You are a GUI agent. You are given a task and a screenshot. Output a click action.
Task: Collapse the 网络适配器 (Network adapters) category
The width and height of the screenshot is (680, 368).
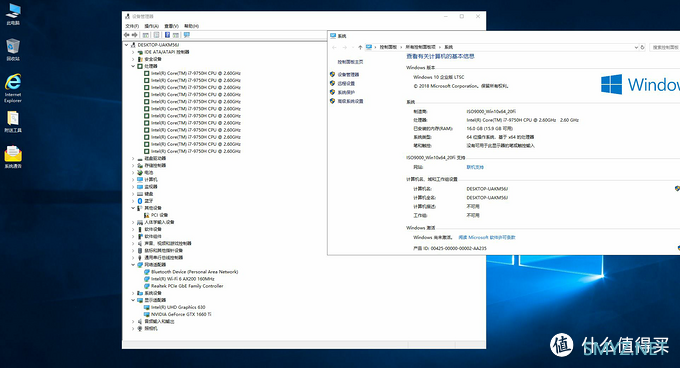pos(133,264)
